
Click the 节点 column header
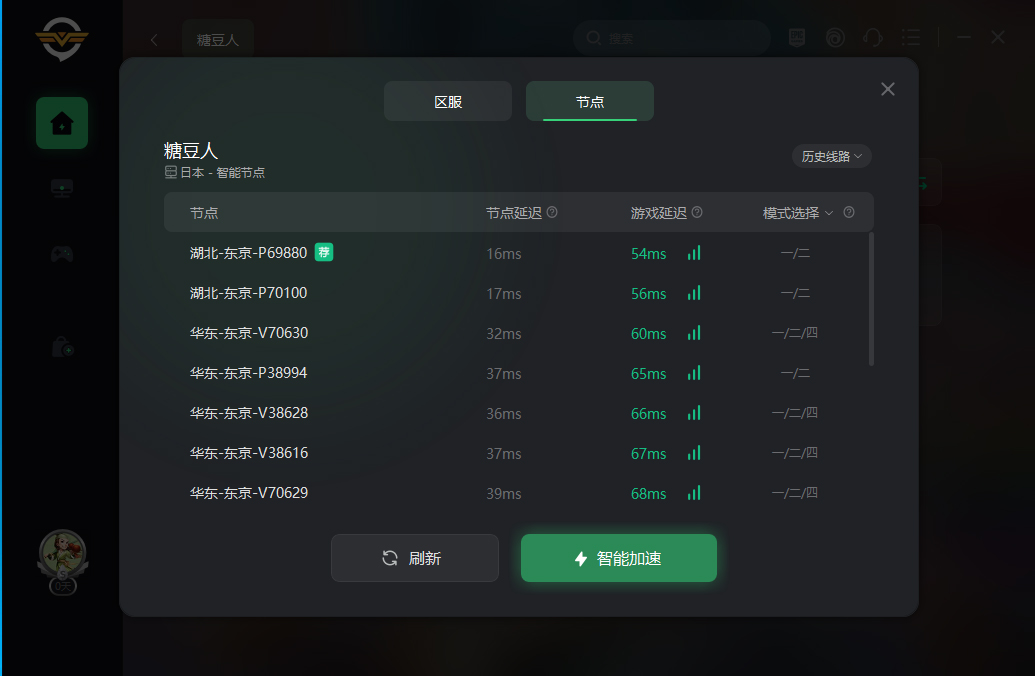204,213
